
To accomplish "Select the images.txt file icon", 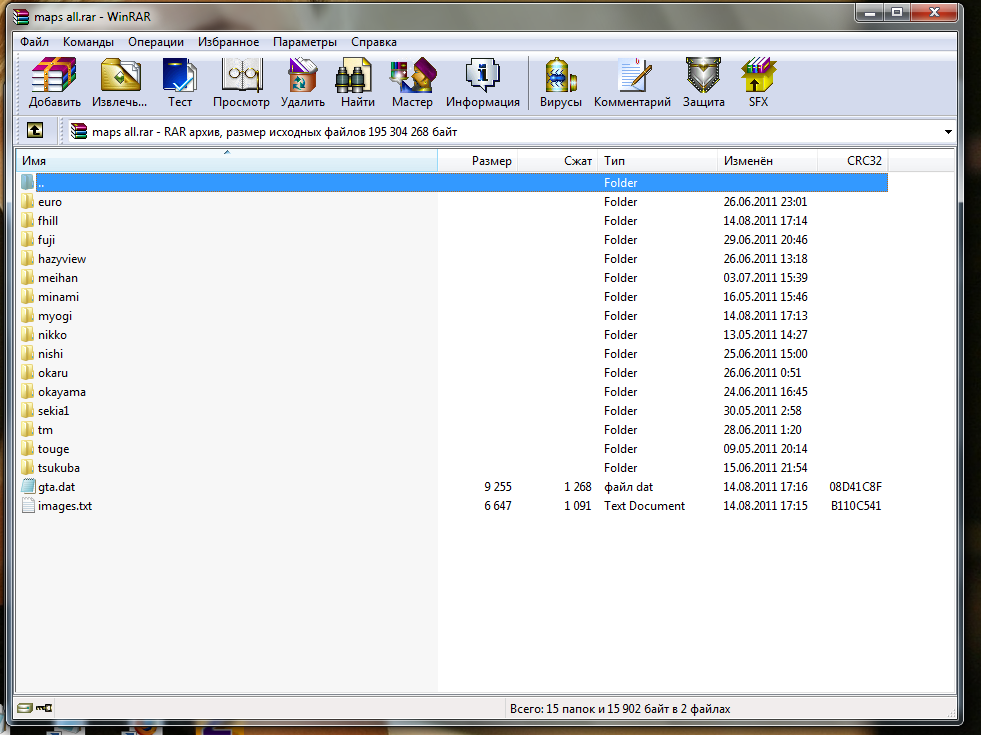I will [28, 505].
